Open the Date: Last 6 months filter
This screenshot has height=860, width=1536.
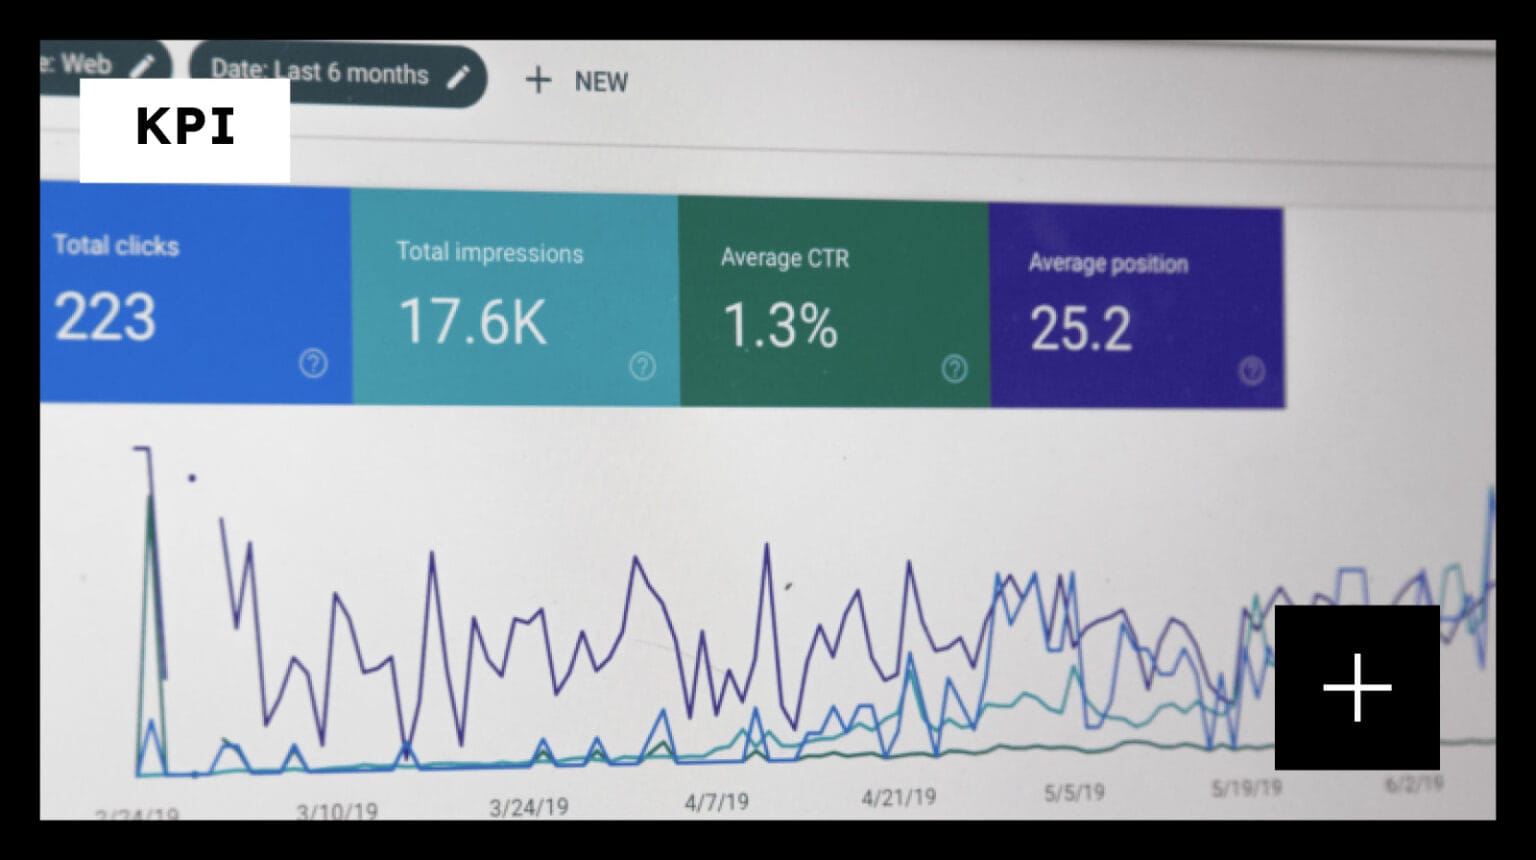pos(320,73)
